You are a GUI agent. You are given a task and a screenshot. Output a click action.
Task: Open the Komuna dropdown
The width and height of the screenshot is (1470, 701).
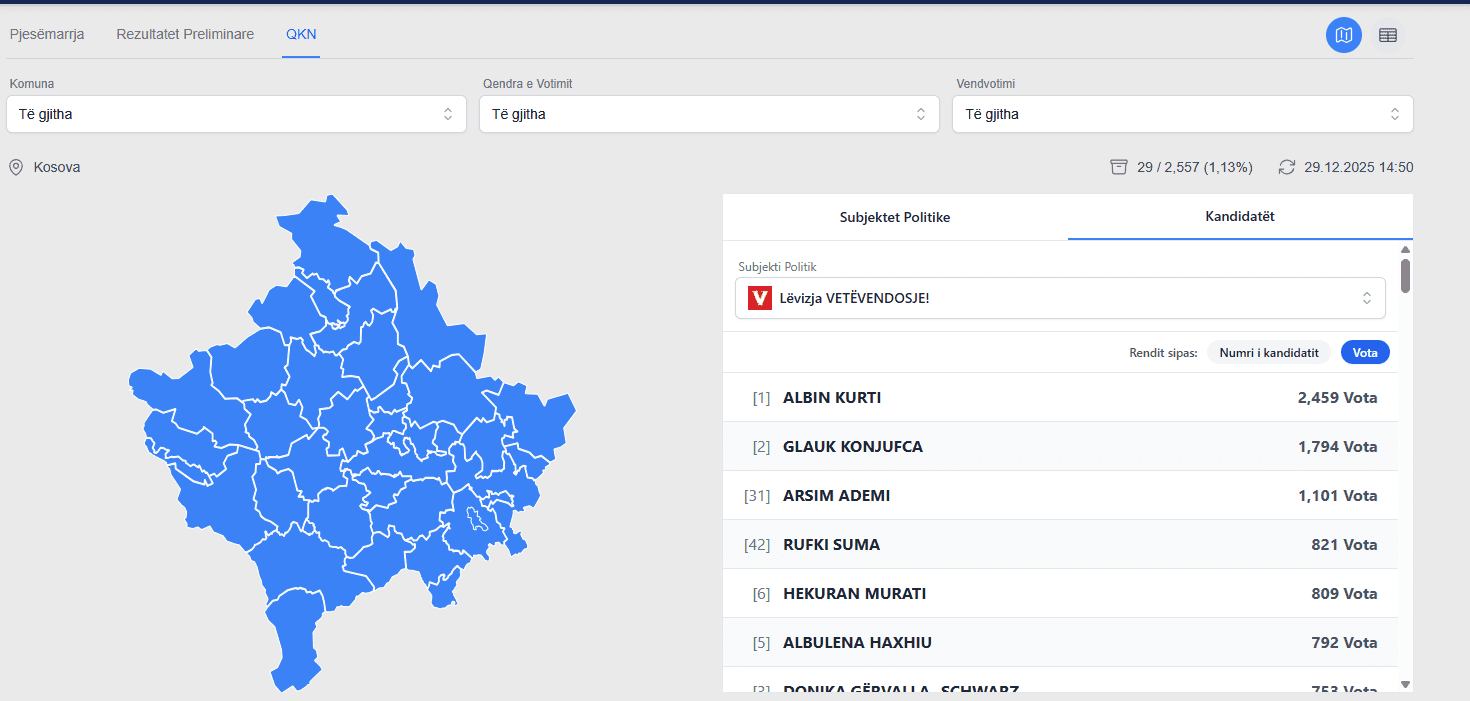[x=236, y=114]
